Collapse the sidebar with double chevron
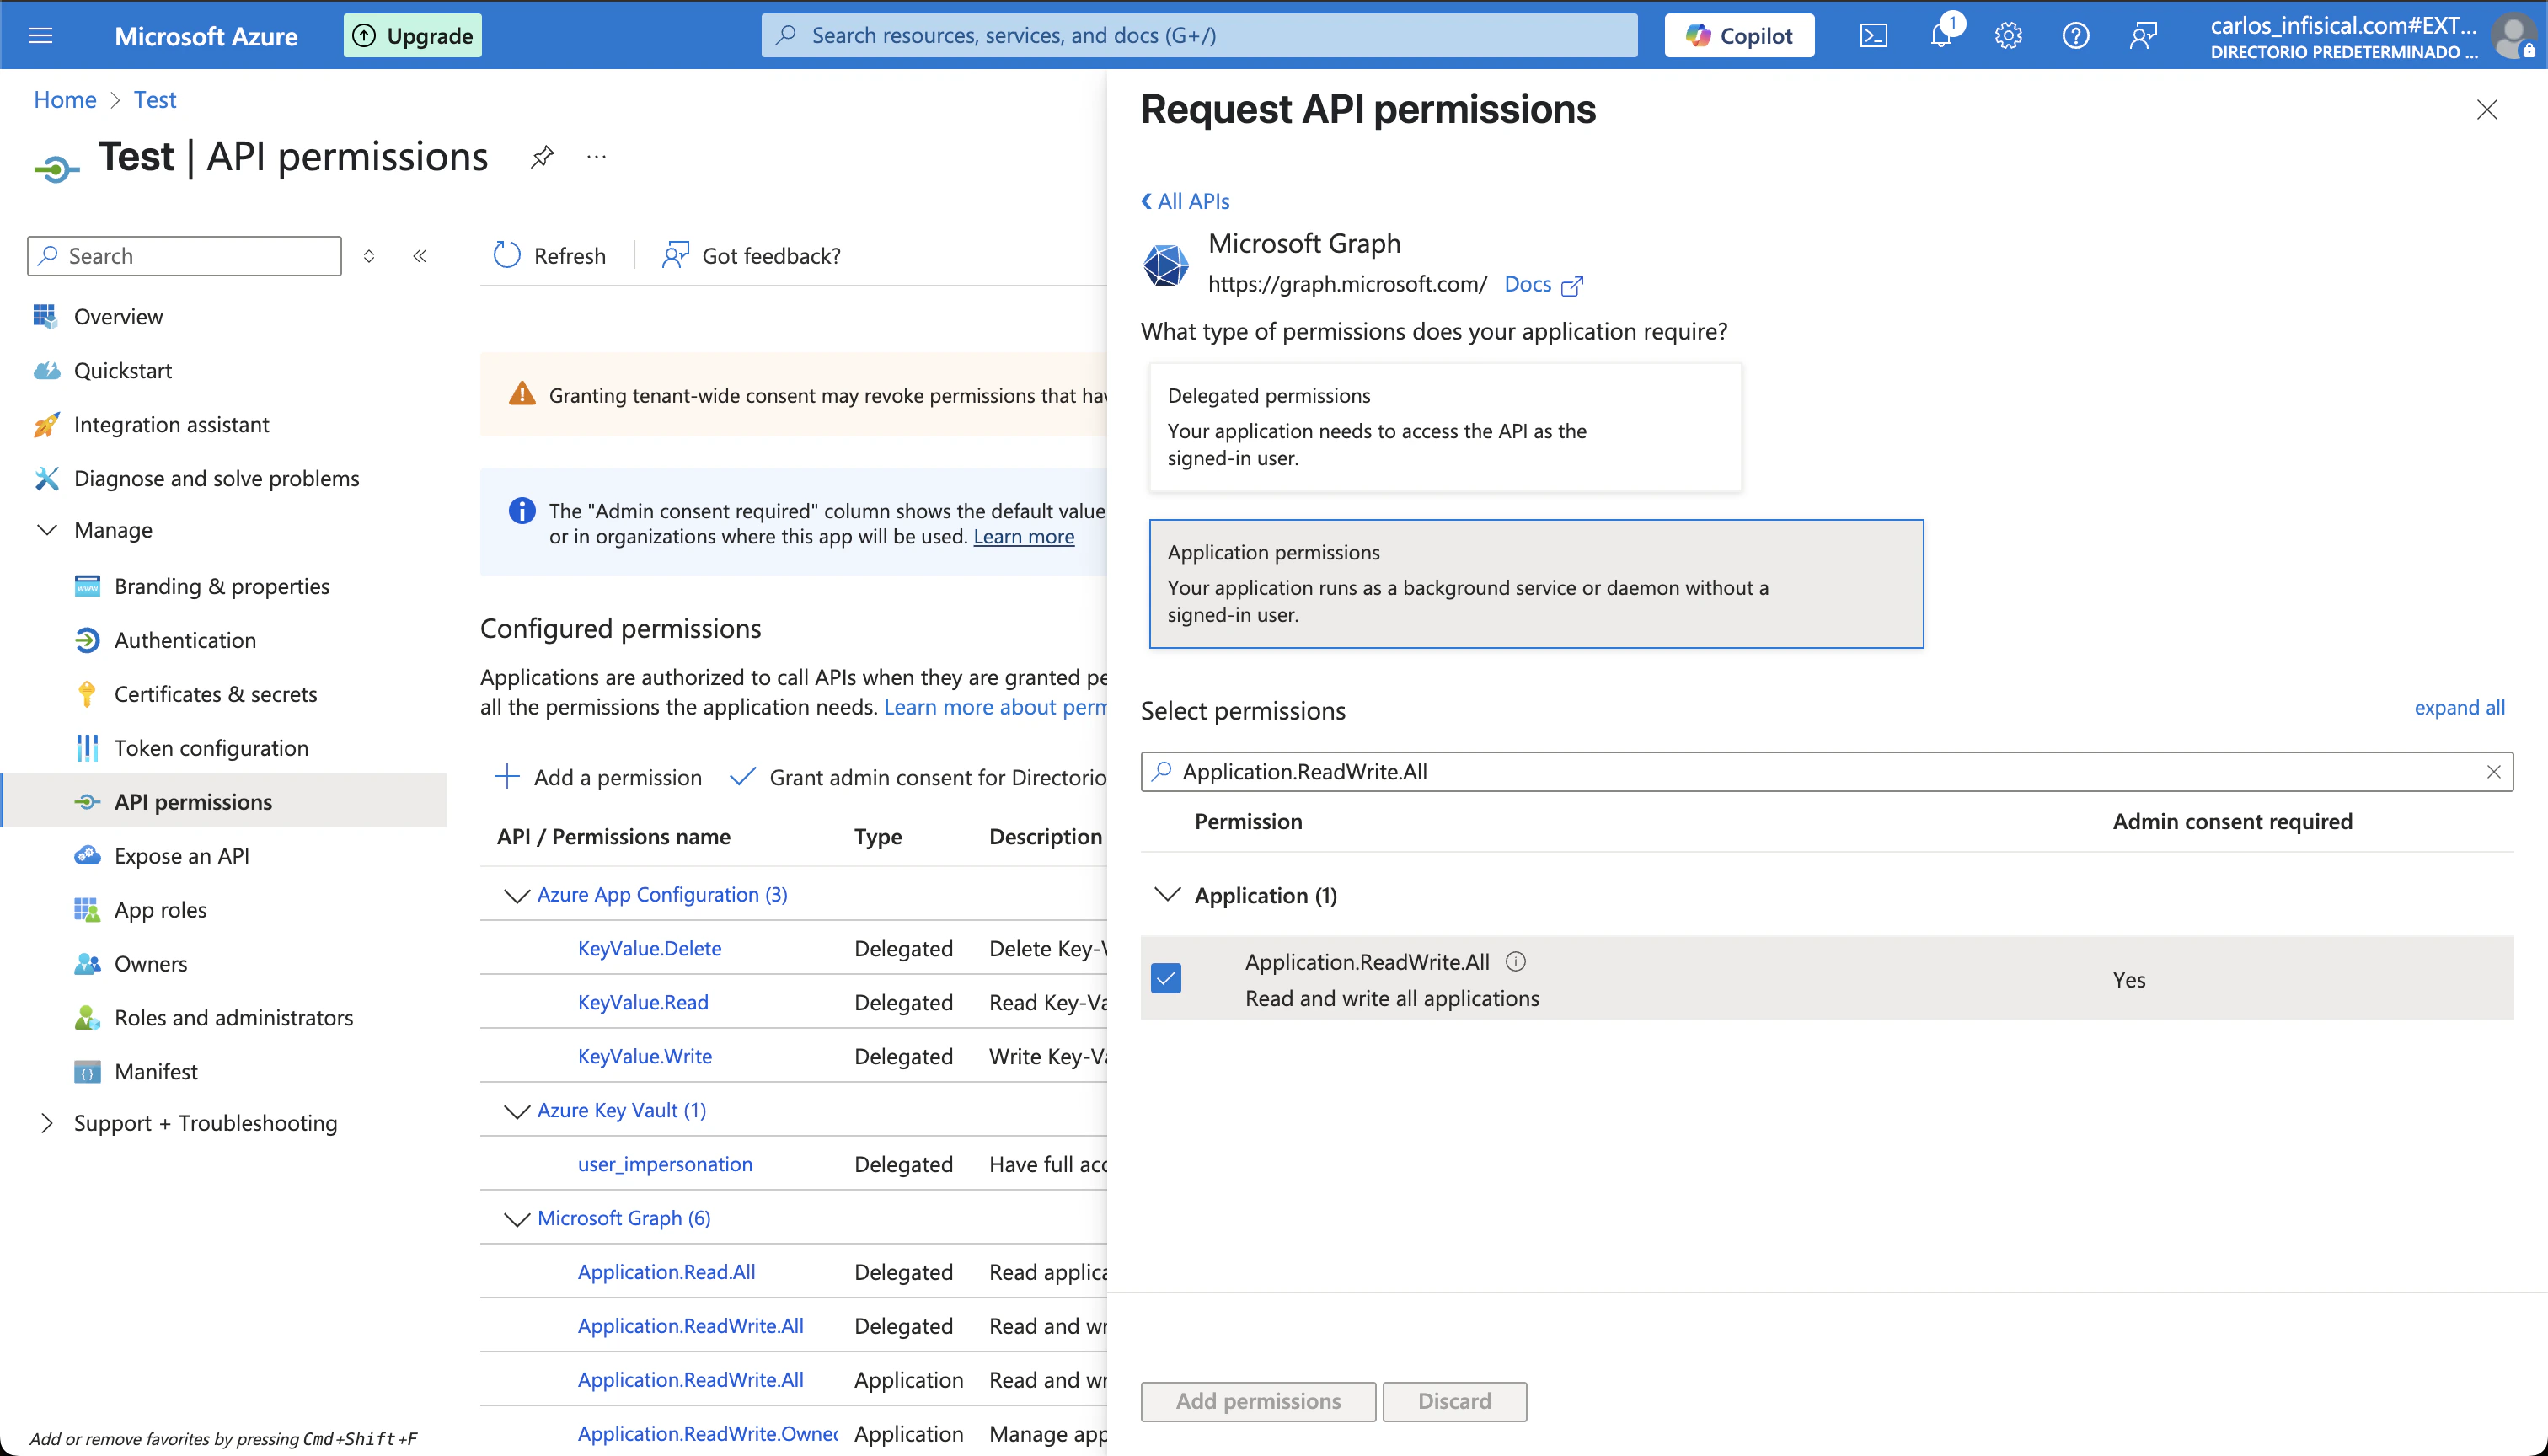The width and height of the screenshot is (2548, 1456). (x=420, y=256)
